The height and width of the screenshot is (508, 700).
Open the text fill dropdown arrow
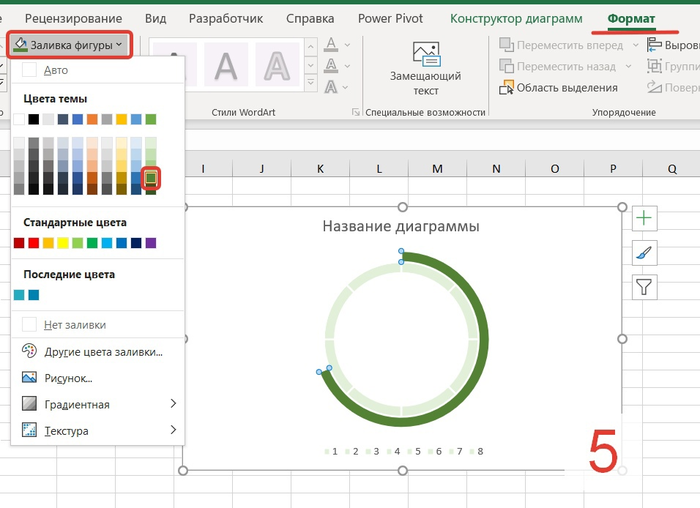tap(347, 45)
